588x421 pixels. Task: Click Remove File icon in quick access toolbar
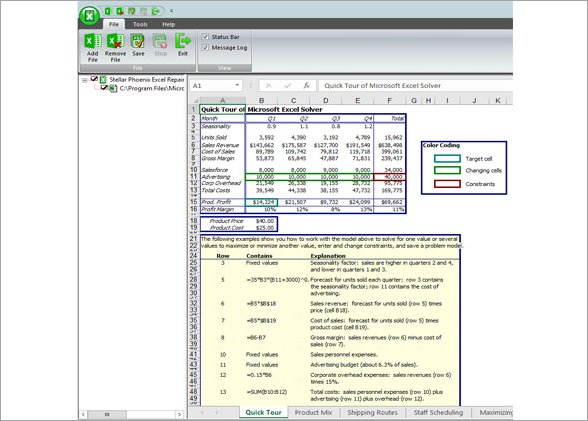pos(120,11)
